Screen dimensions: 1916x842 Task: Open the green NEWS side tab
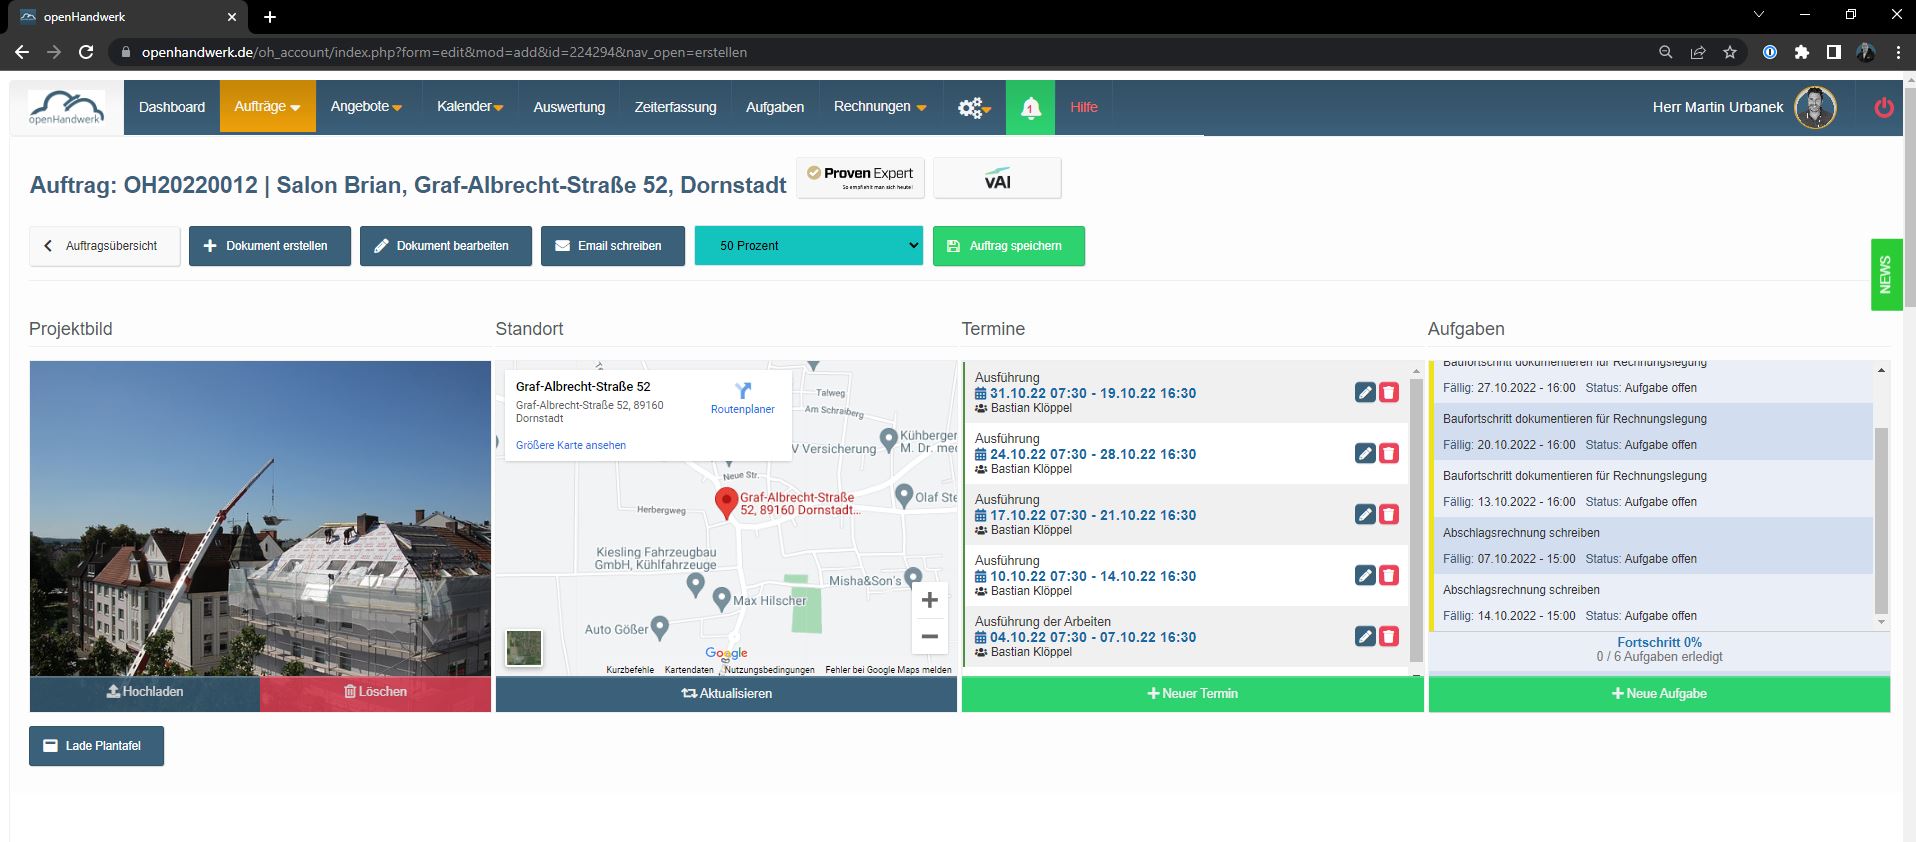click(1886, 275)
